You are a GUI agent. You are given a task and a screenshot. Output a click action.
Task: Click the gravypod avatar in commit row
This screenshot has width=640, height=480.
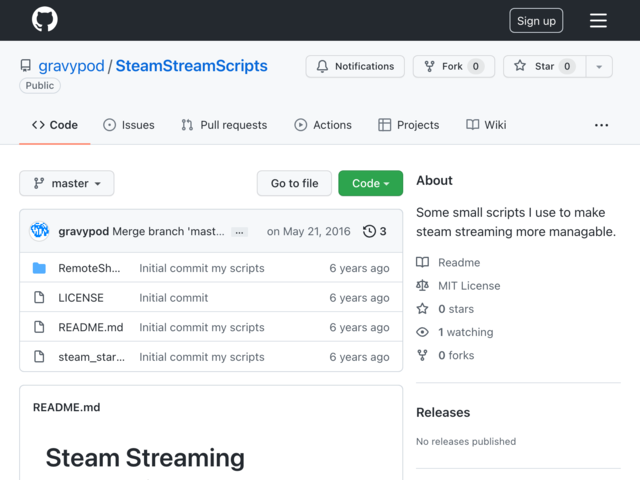coord(40,231)
